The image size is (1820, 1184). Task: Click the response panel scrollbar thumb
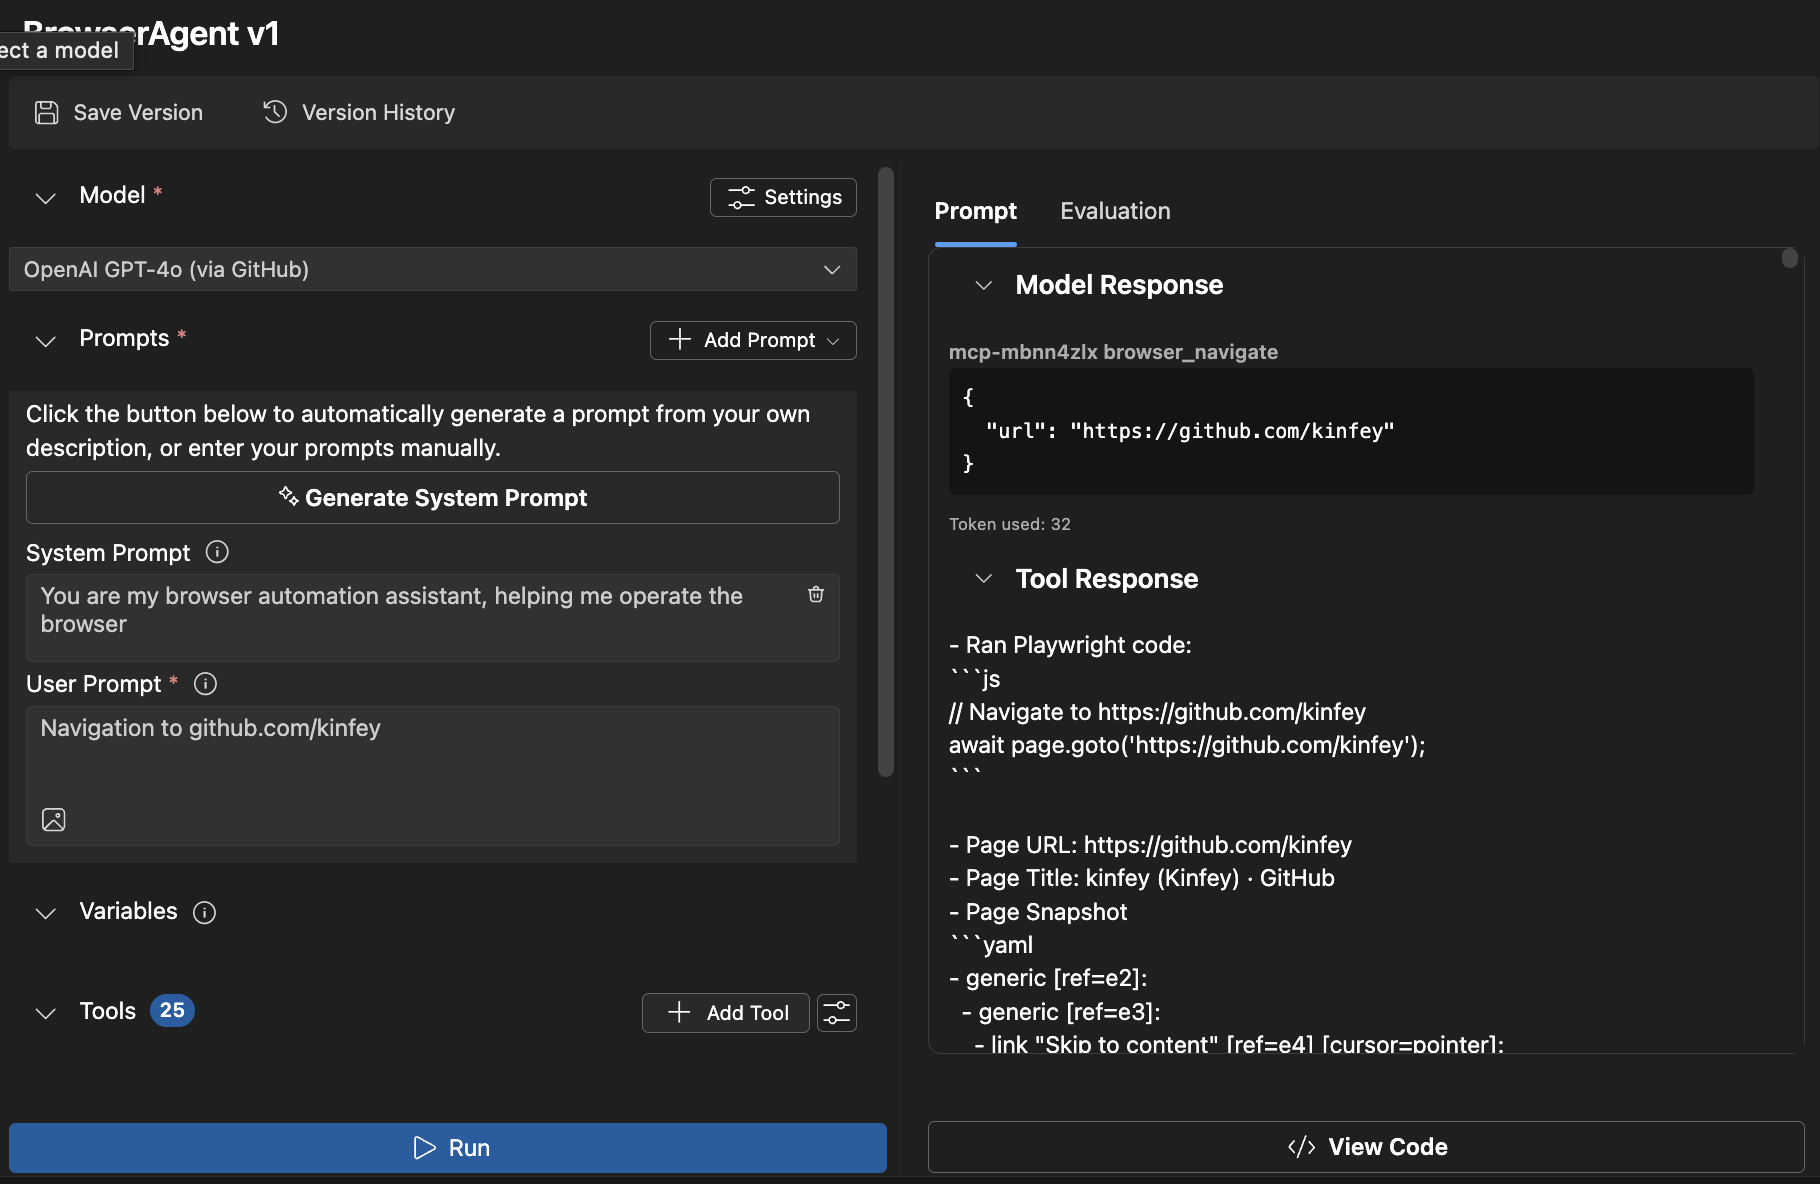pos(1790,258)
